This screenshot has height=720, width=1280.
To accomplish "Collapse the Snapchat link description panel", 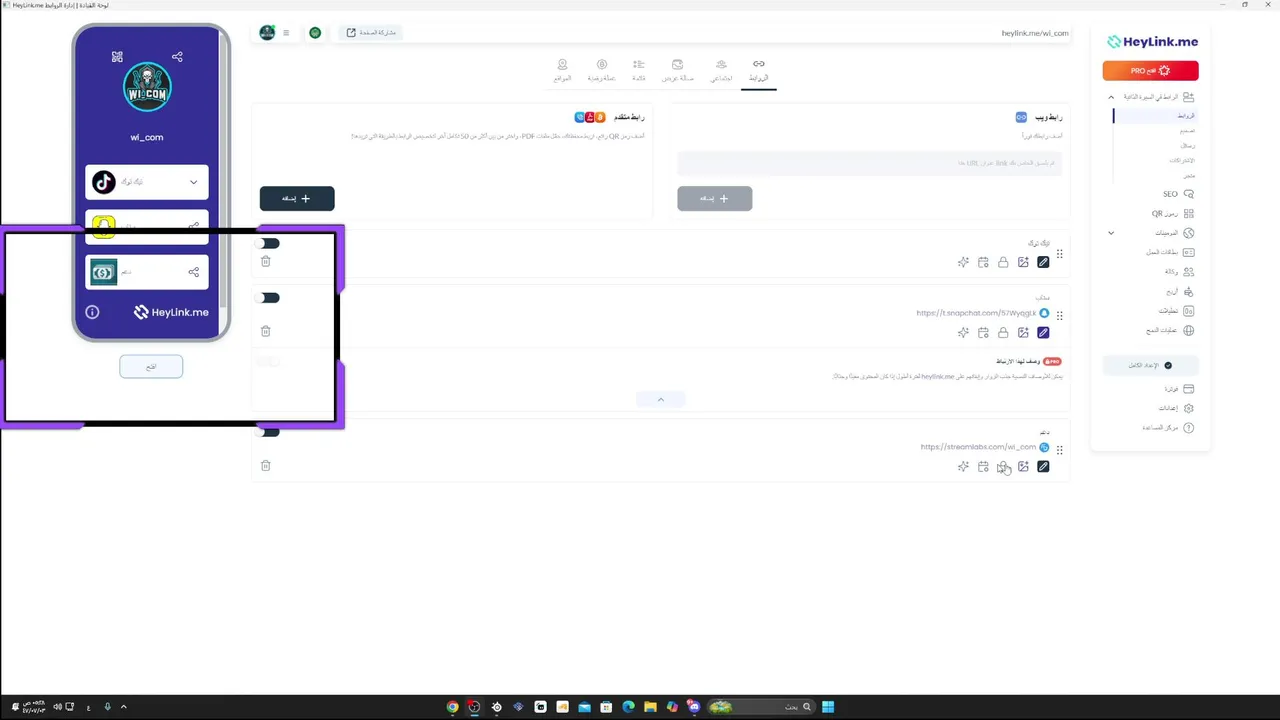I will pyautogui.click(x=660, y=399).
